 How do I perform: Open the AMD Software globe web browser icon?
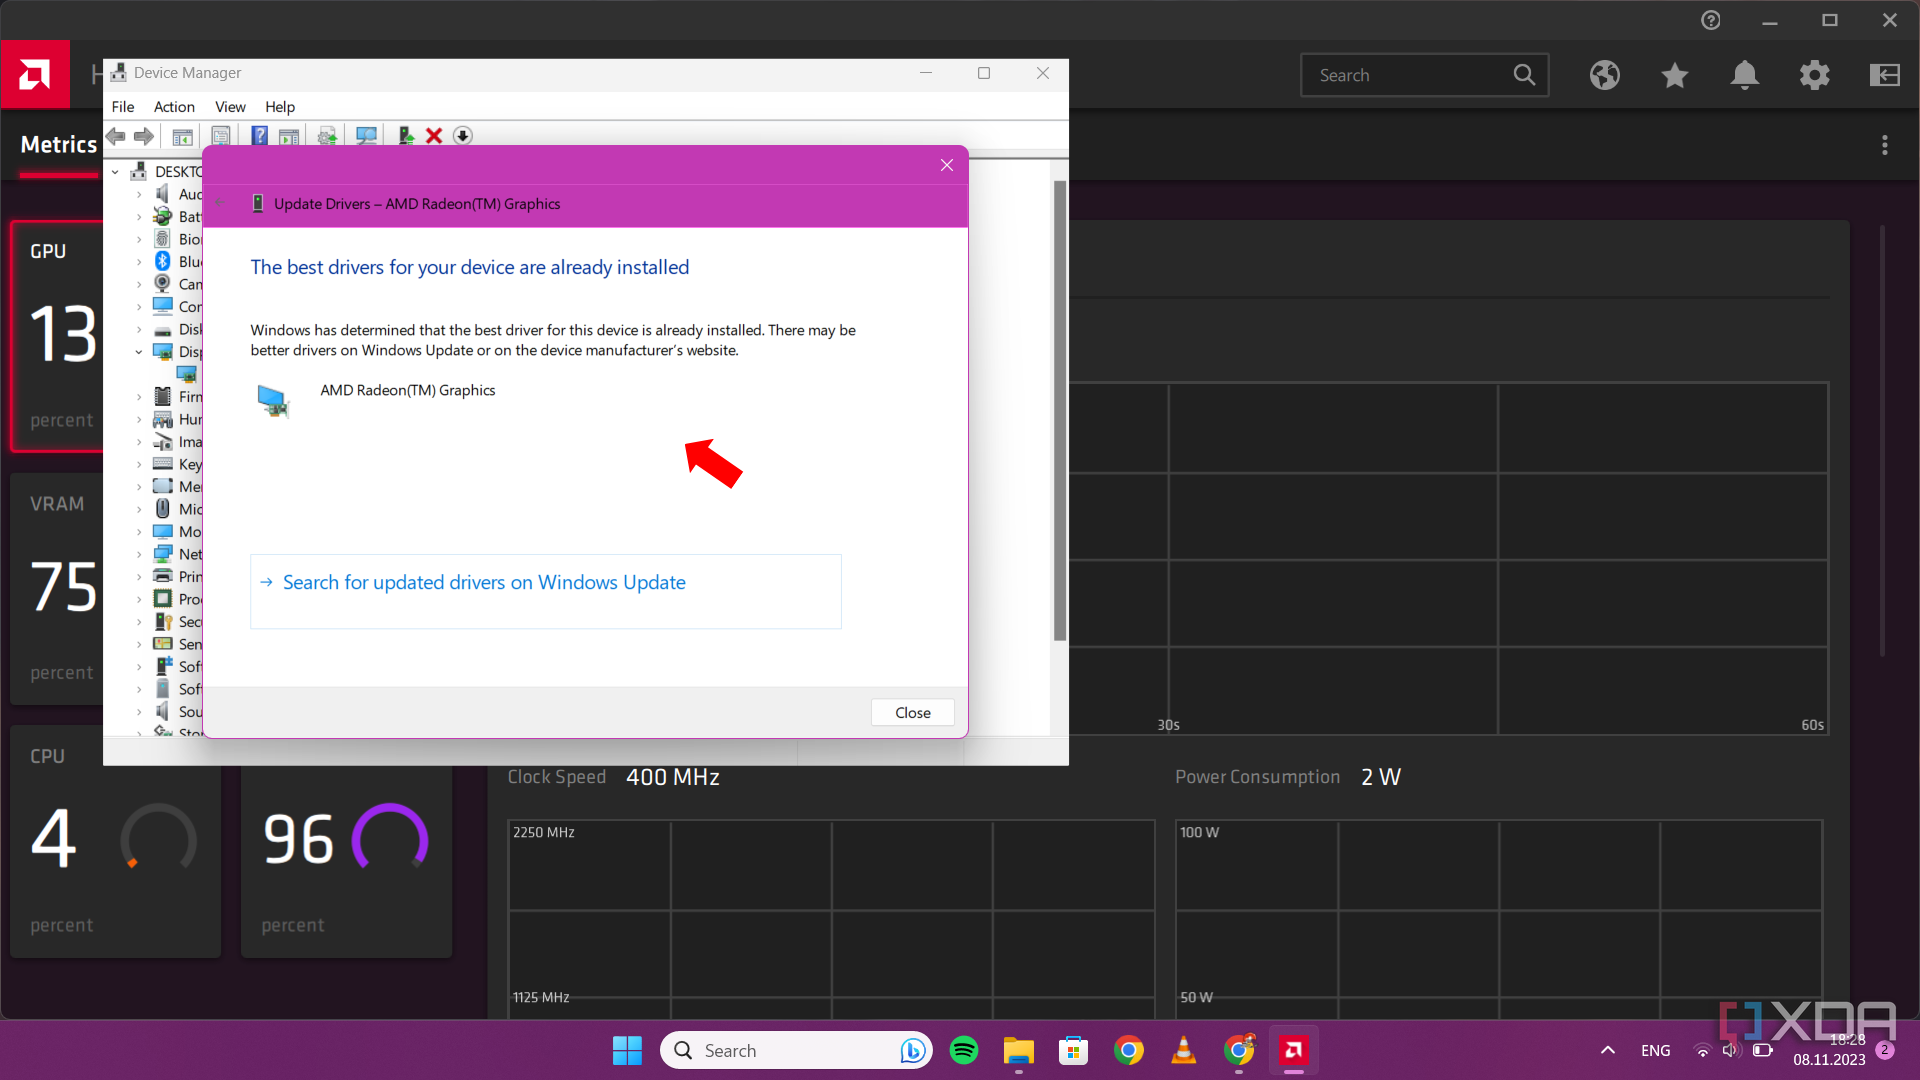1605,75
